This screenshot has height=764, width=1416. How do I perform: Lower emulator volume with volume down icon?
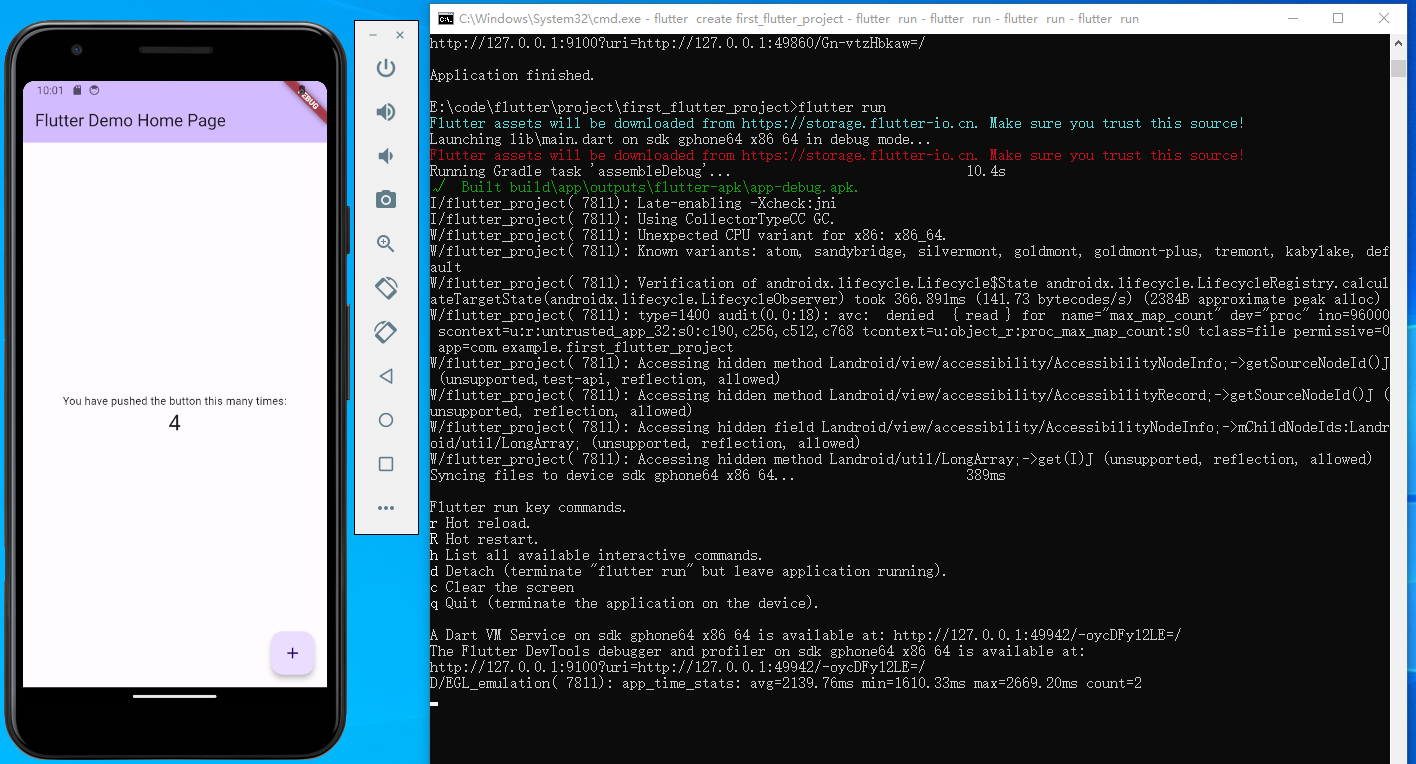[386, 156]
